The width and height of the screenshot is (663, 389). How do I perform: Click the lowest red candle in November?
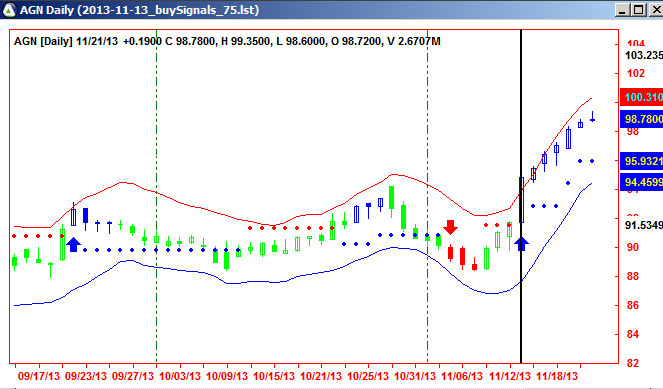coord(474,265)
